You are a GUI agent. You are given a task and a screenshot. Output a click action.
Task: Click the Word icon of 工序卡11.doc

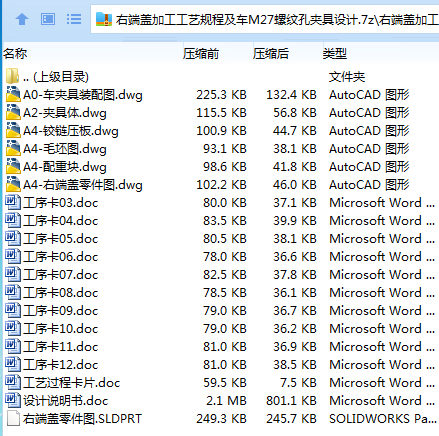point(13,346)
